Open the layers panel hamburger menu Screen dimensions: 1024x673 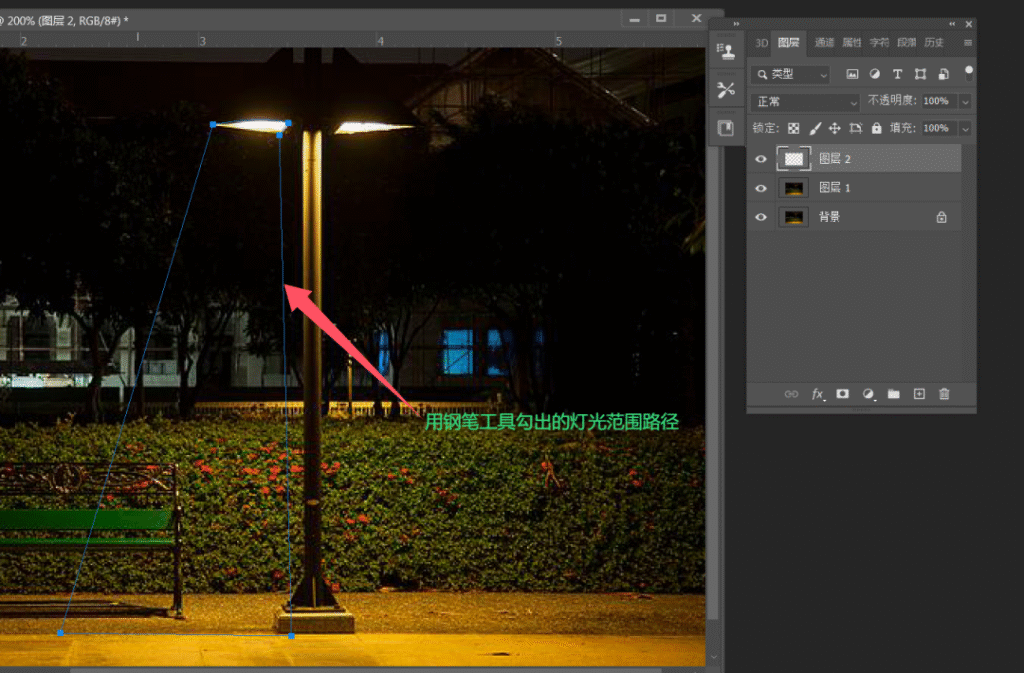(x=968, y=43)
